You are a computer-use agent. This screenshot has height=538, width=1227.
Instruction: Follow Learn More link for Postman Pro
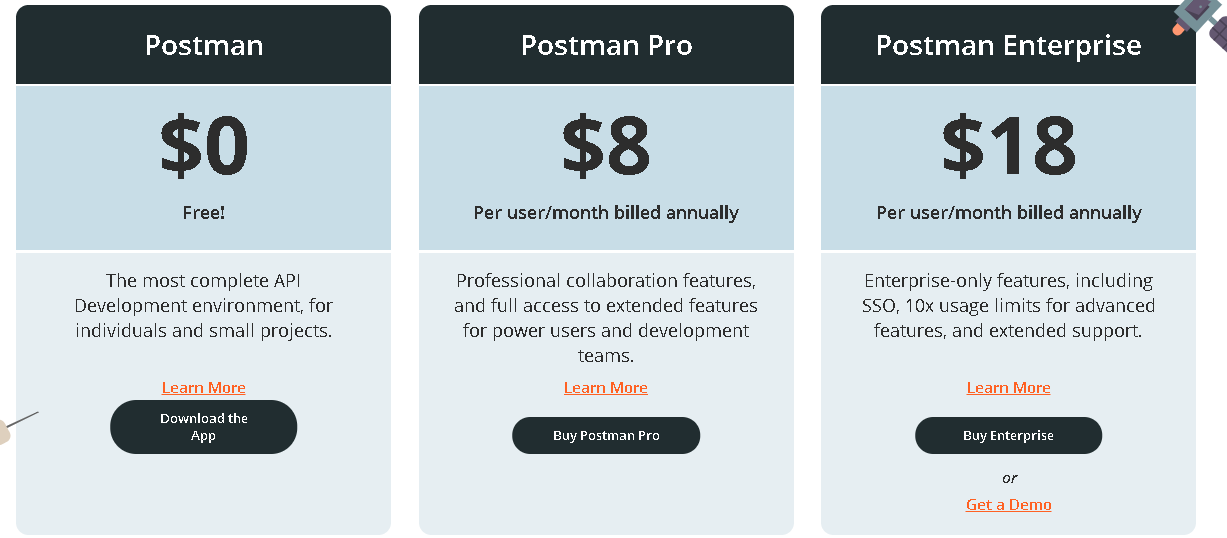(606, 388)
